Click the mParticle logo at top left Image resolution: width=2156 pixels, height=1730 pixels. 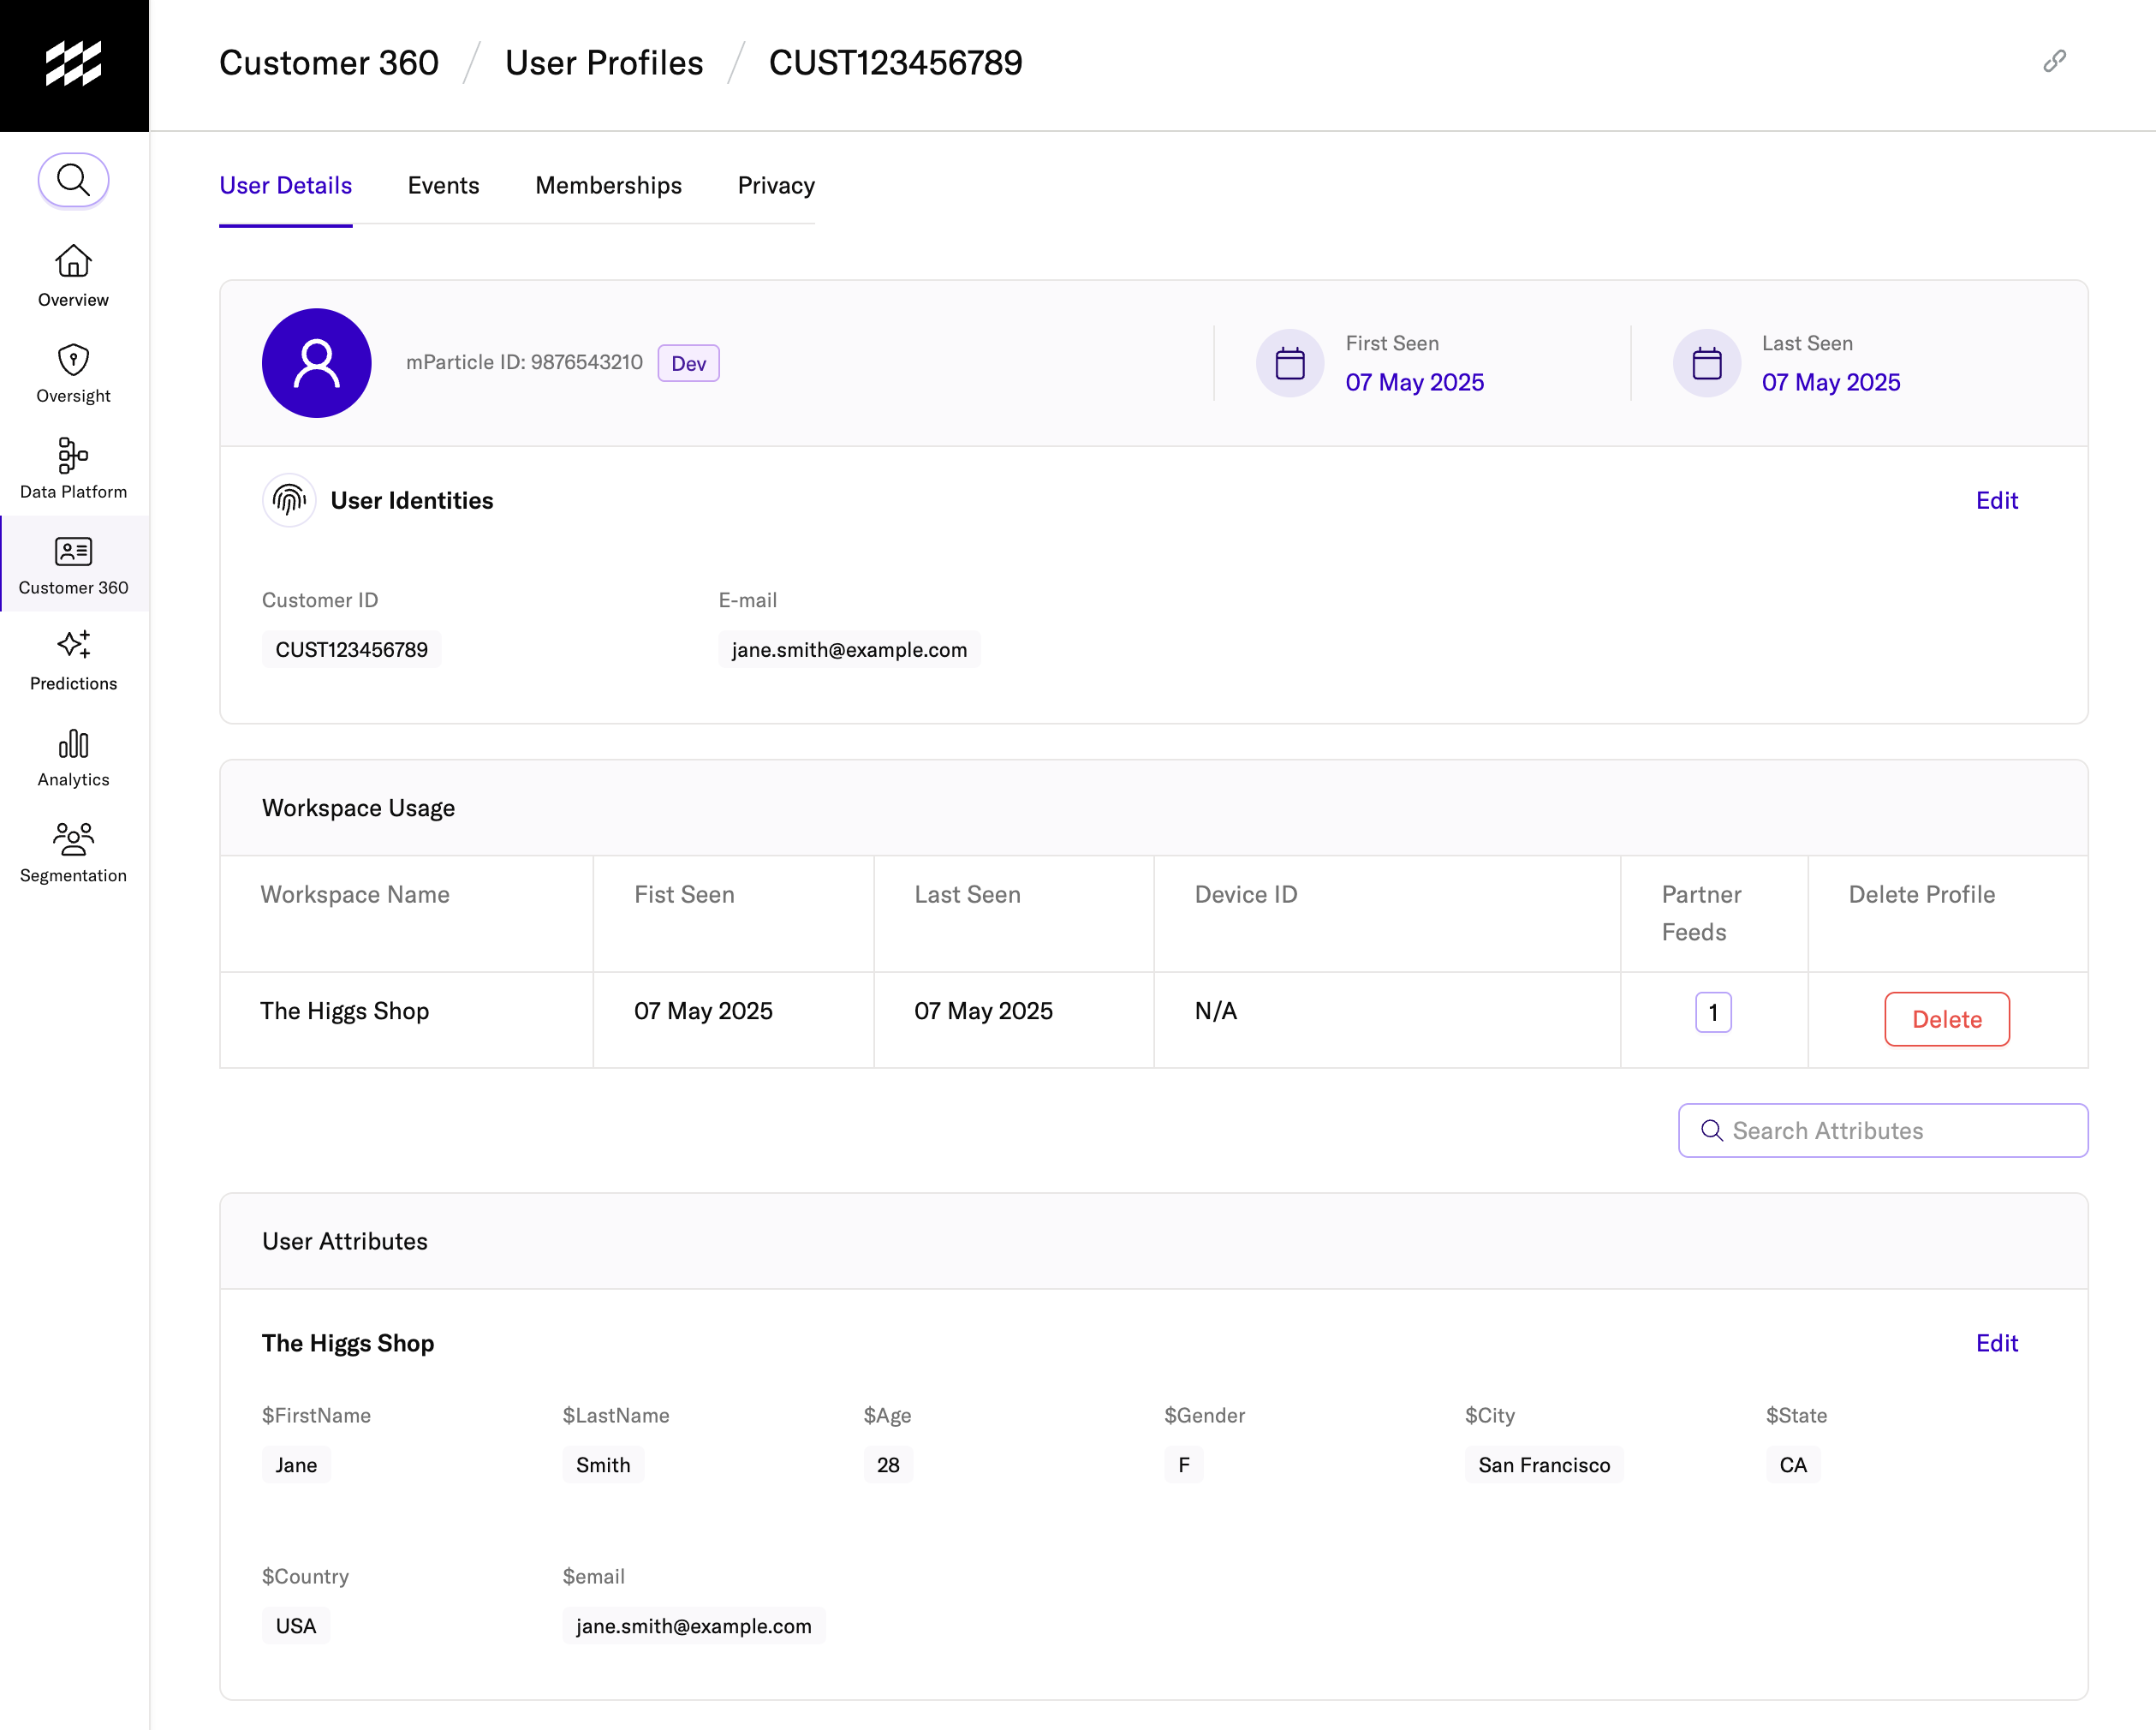tap(74, 65)
